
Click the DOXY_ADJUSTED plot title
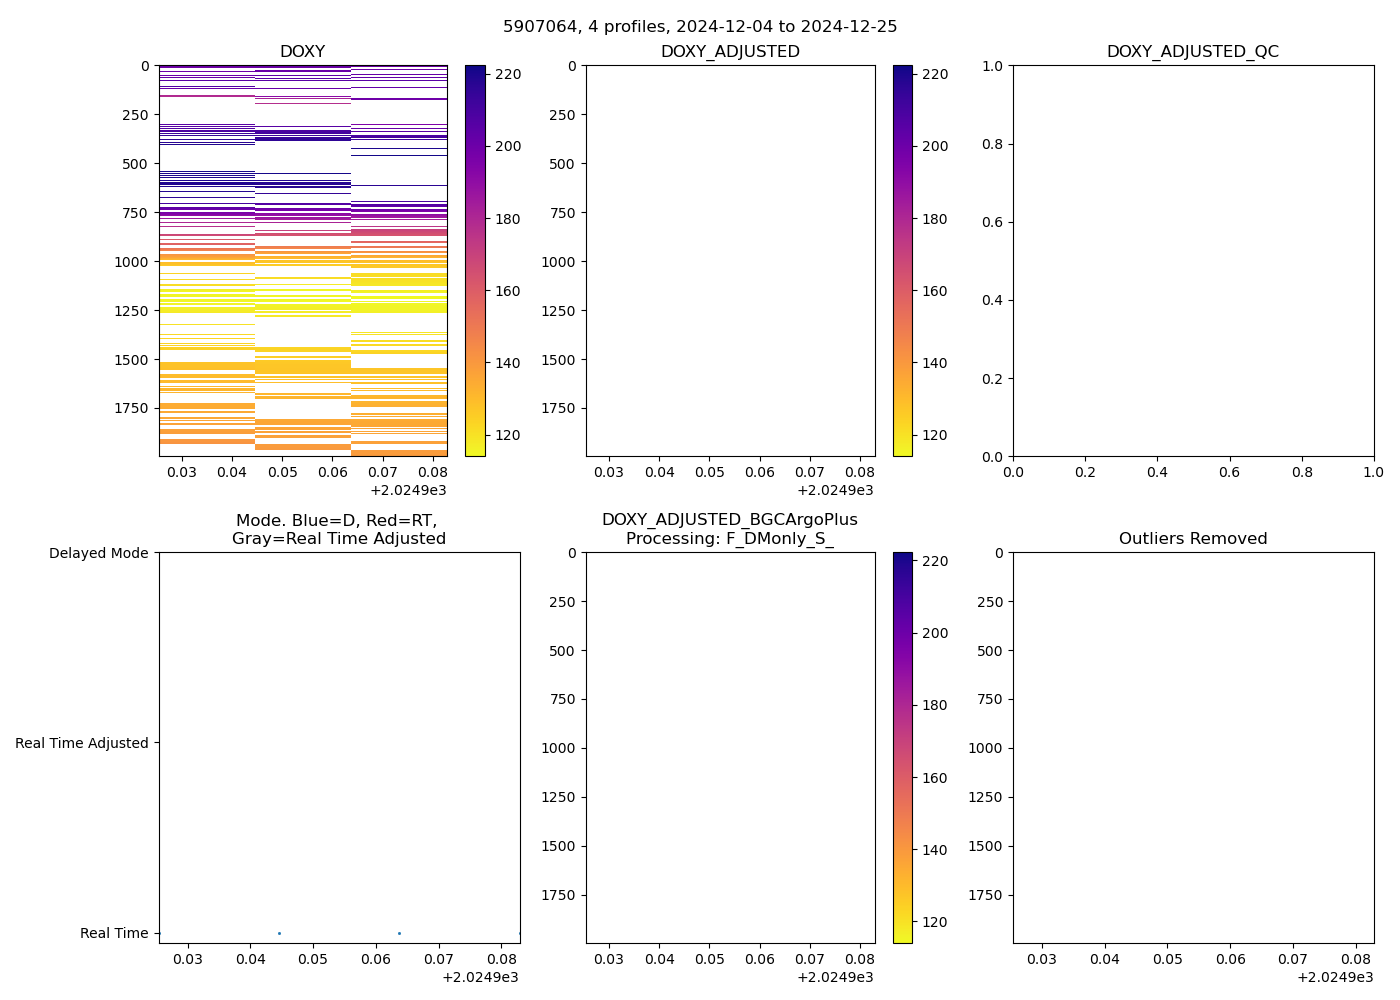pyautogui.click(x=730, y=52)
